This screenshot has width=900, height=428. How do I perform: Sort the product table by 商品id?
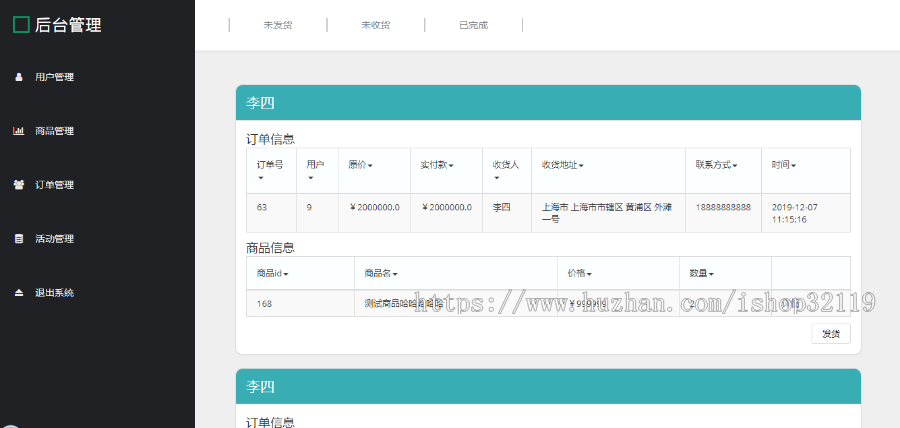tap(273, 273)
